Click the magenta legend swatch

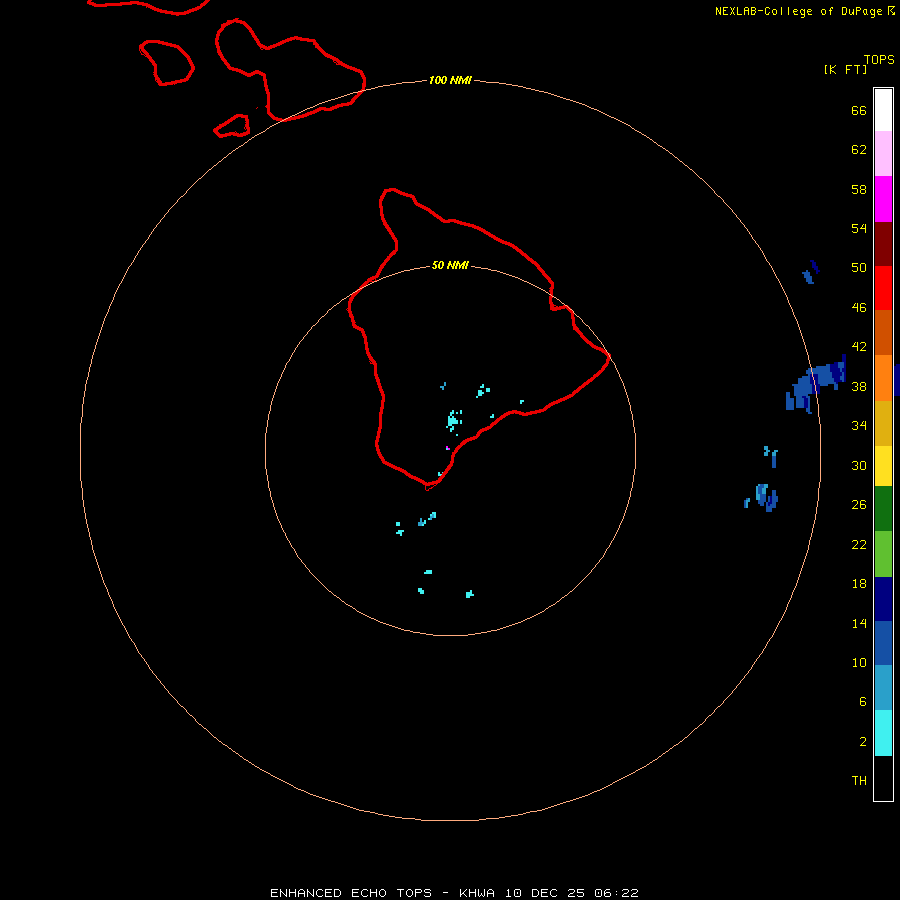pos(883,199)
